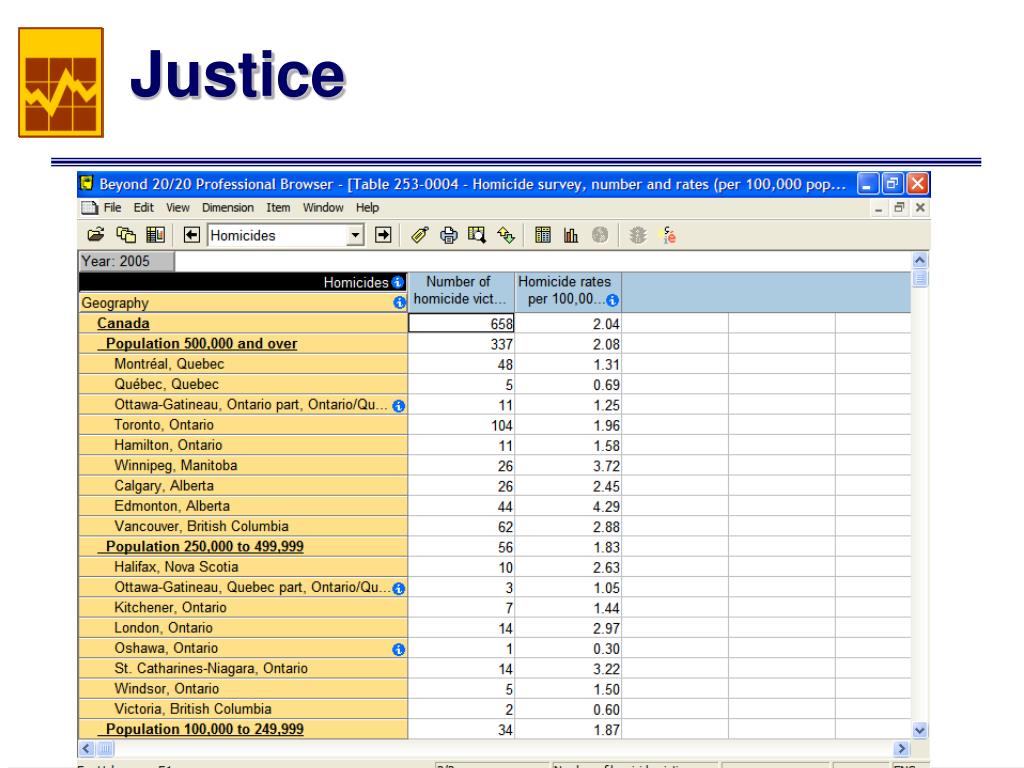This screenshot has height=768, width=1024.
Task: Open the File menu
Action: point(112,208)
